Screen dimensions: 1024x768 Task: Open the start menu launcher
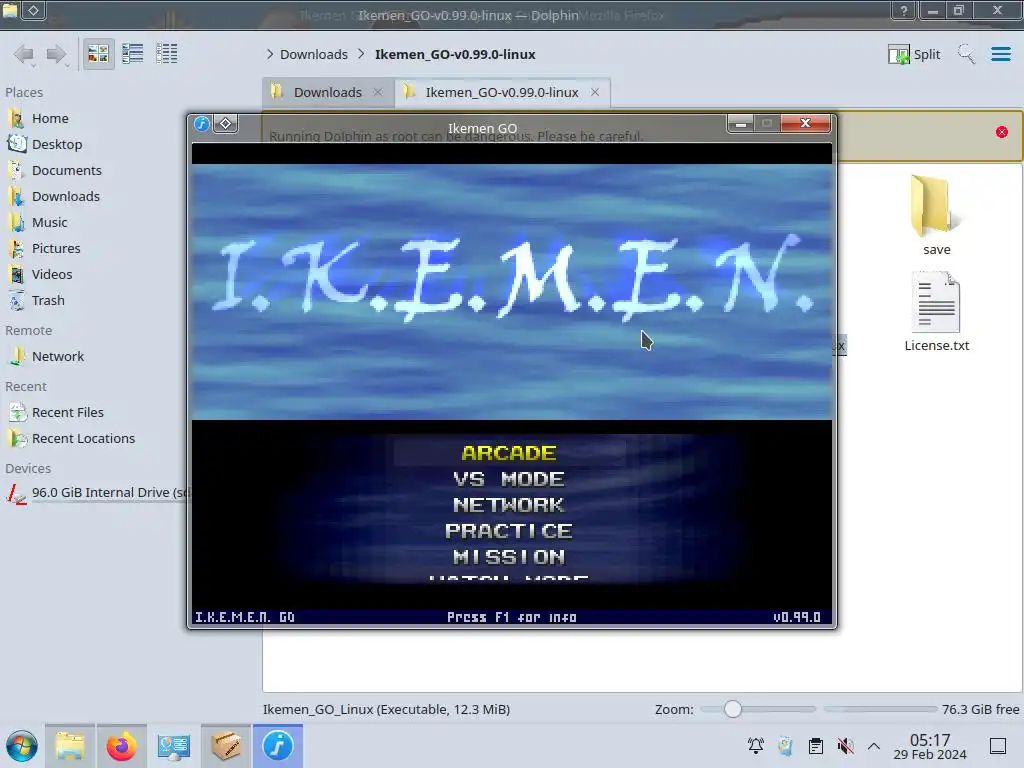pos(22,746)
